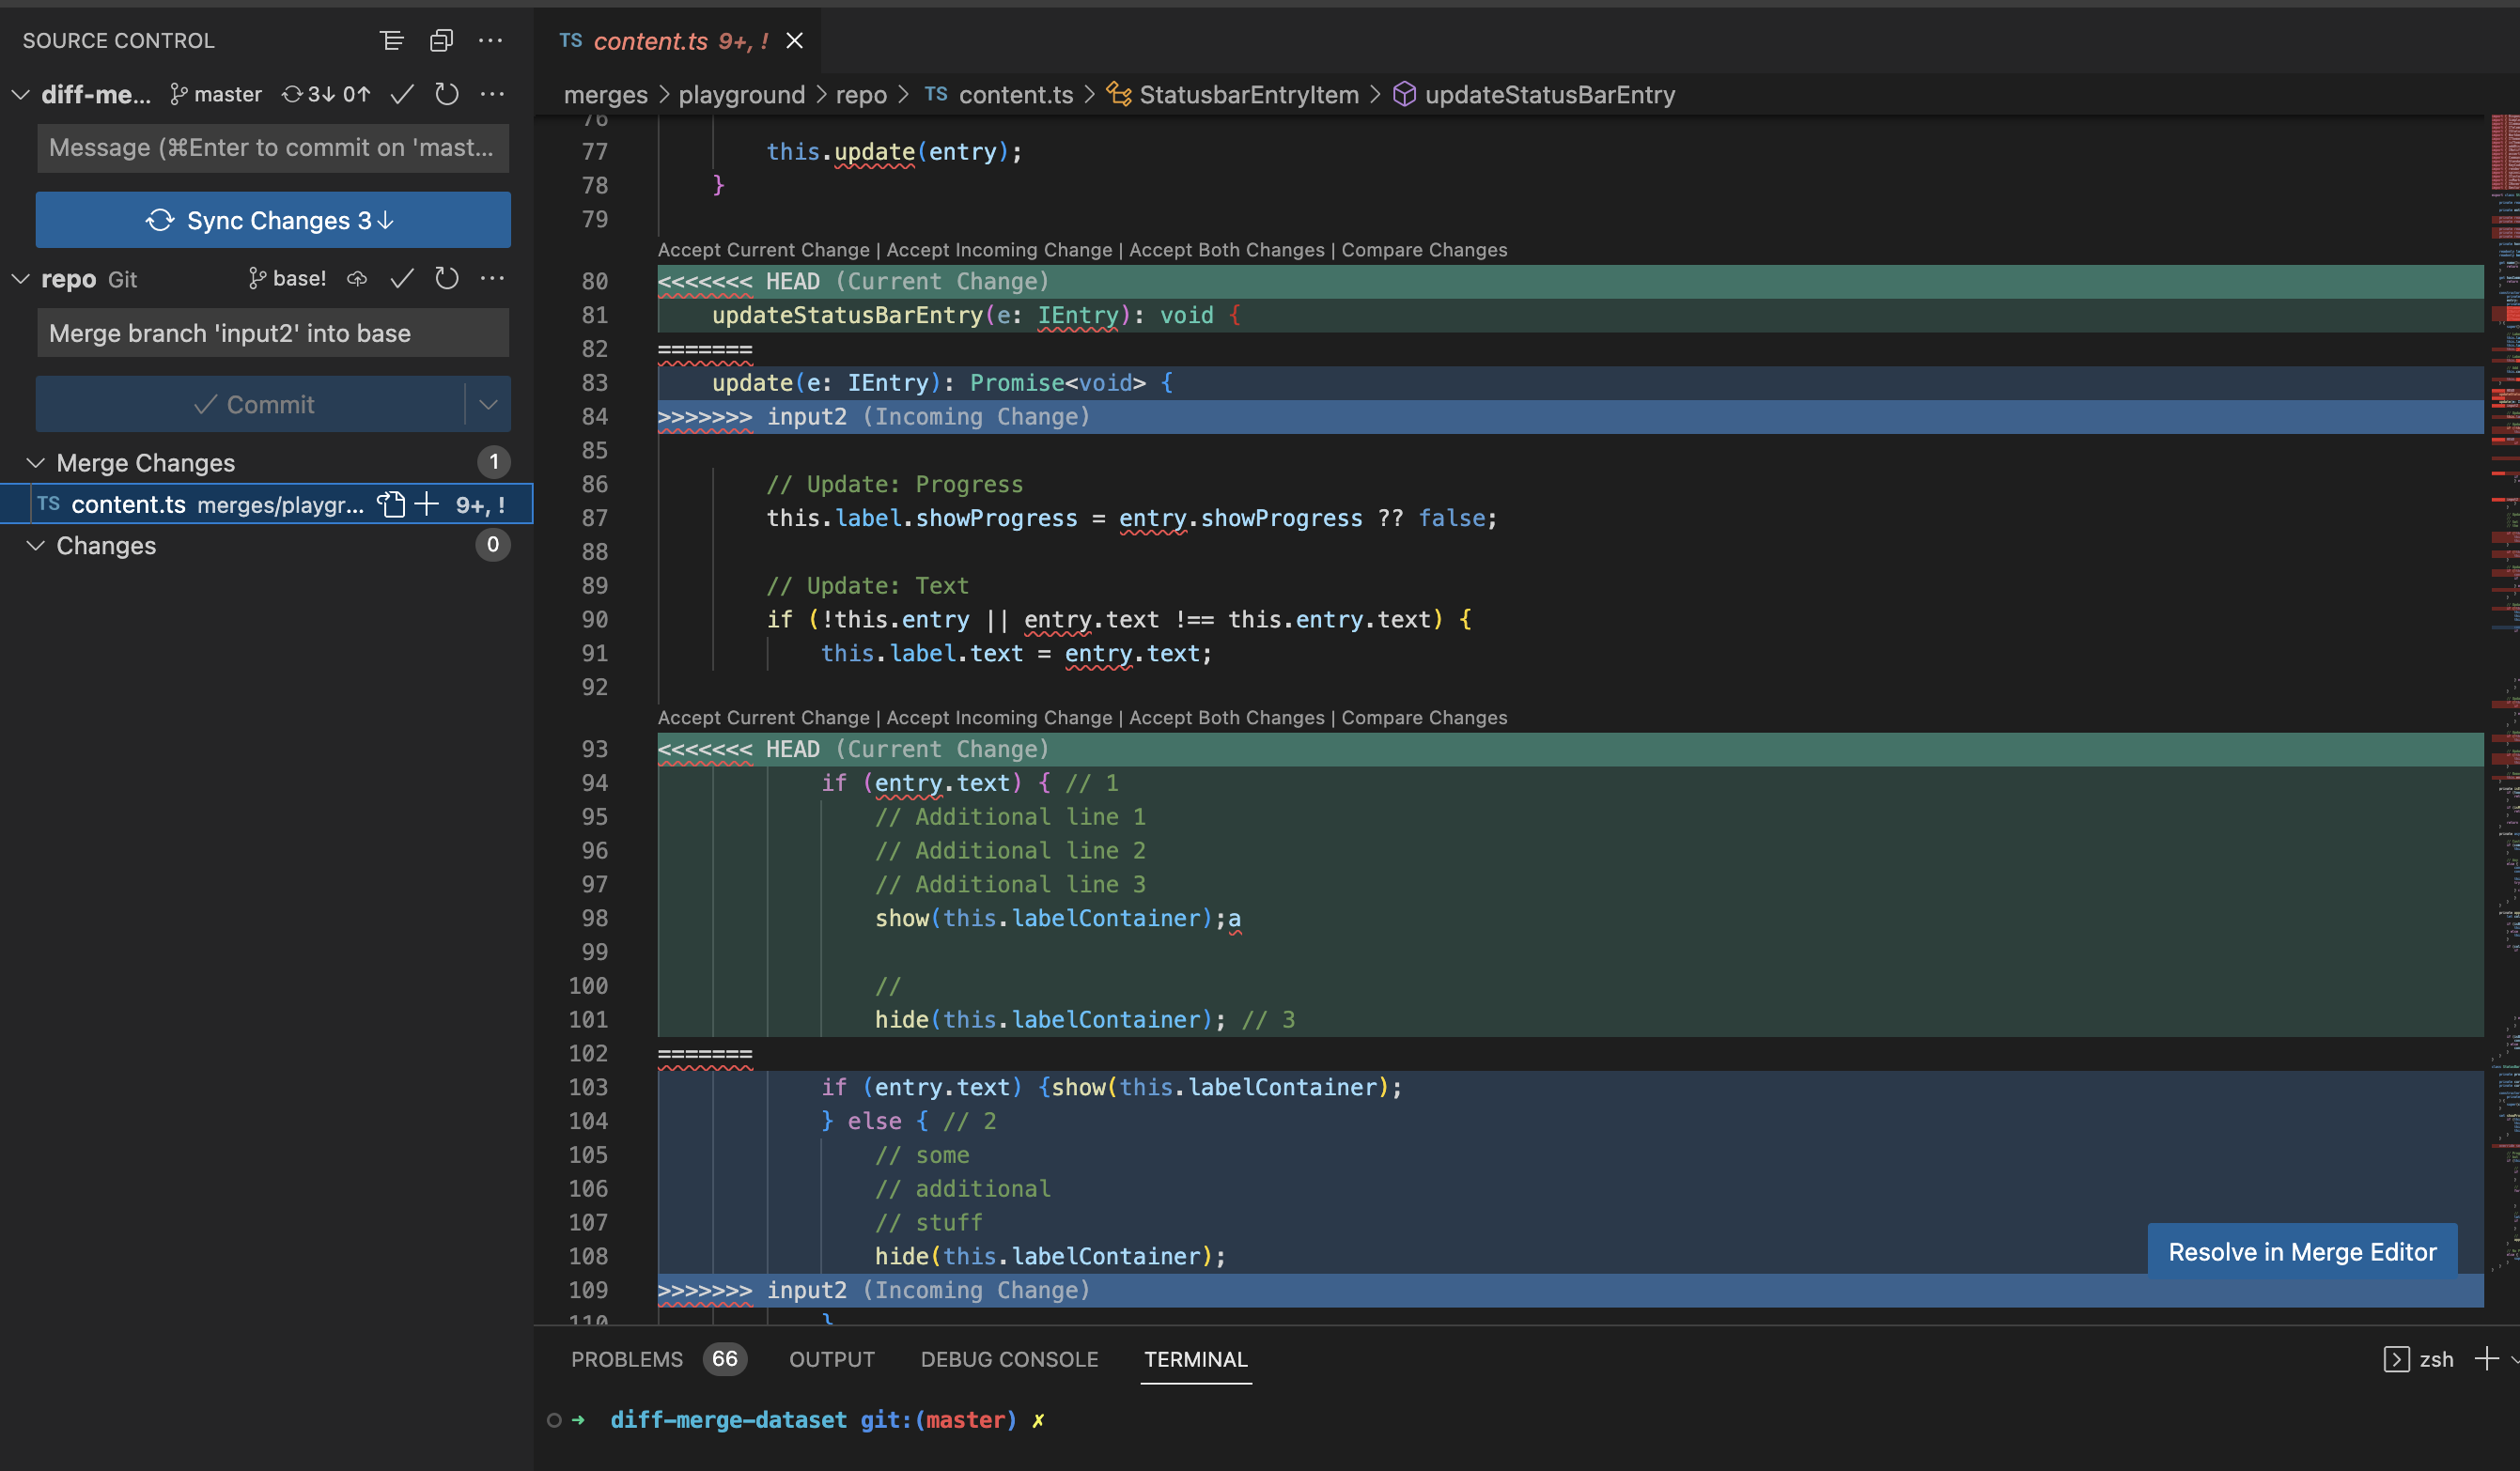Select the master branch indicator in Source Control
The width and height of the screenshot is (2520, 1471).
[215, 94]
